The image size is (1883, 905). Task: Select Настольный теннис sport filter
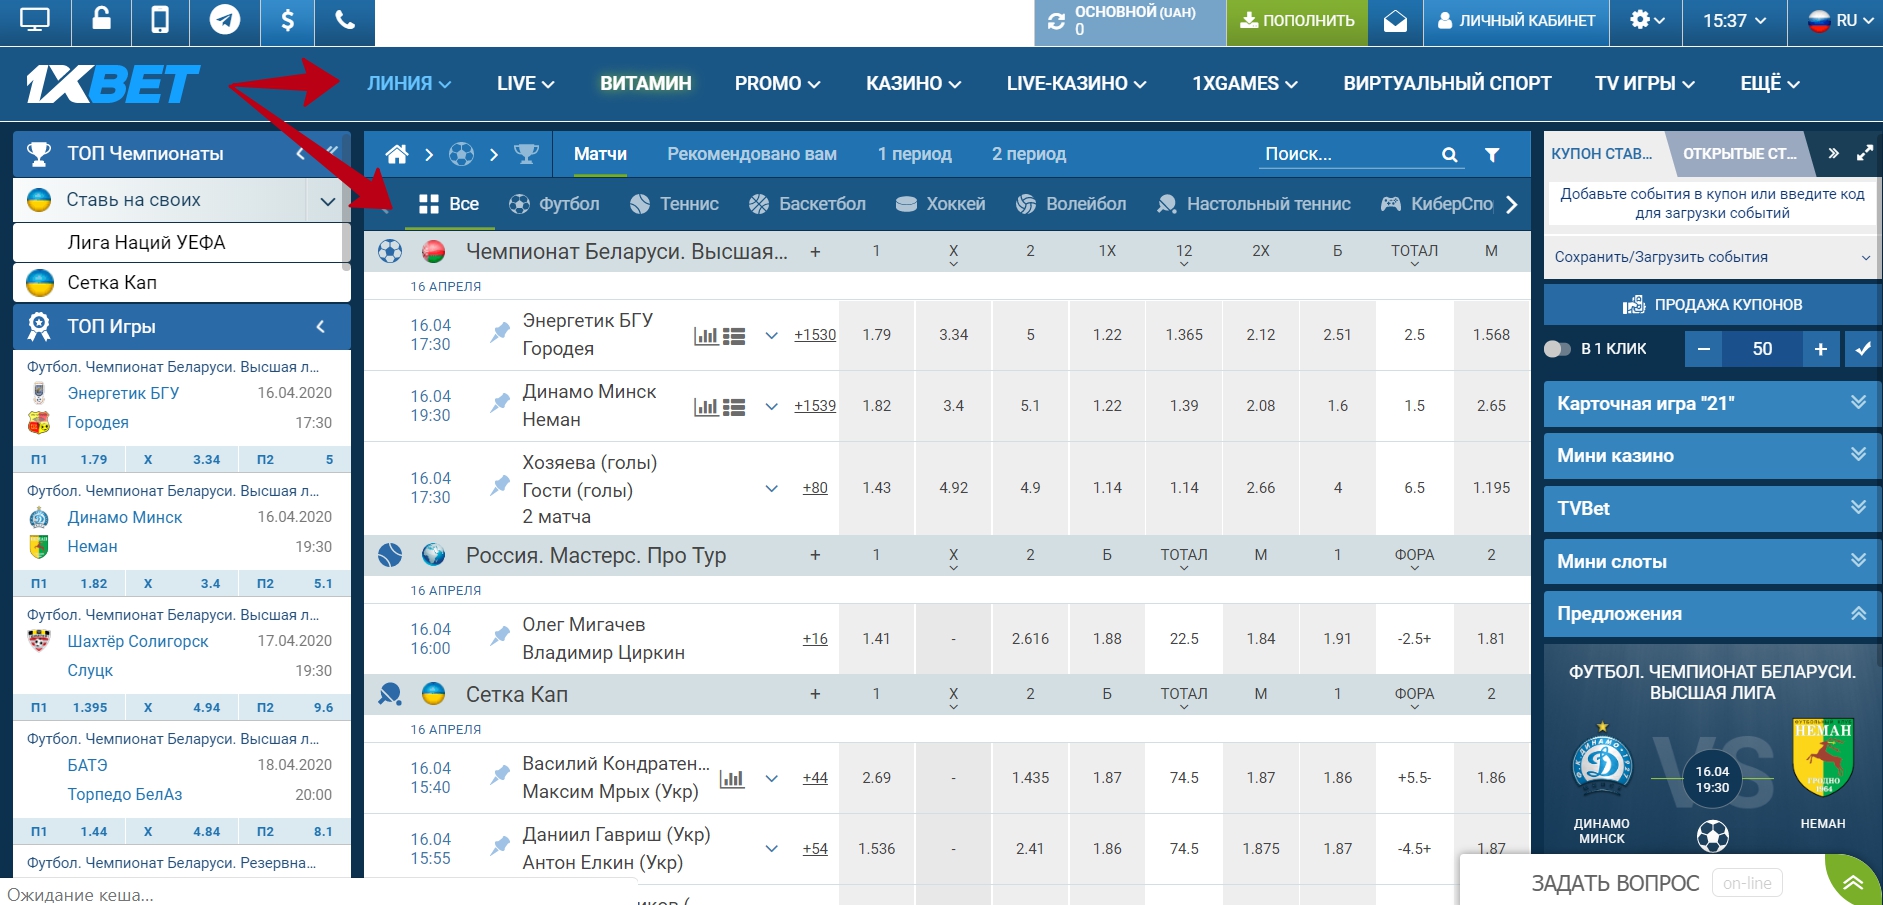[1253, 204]
